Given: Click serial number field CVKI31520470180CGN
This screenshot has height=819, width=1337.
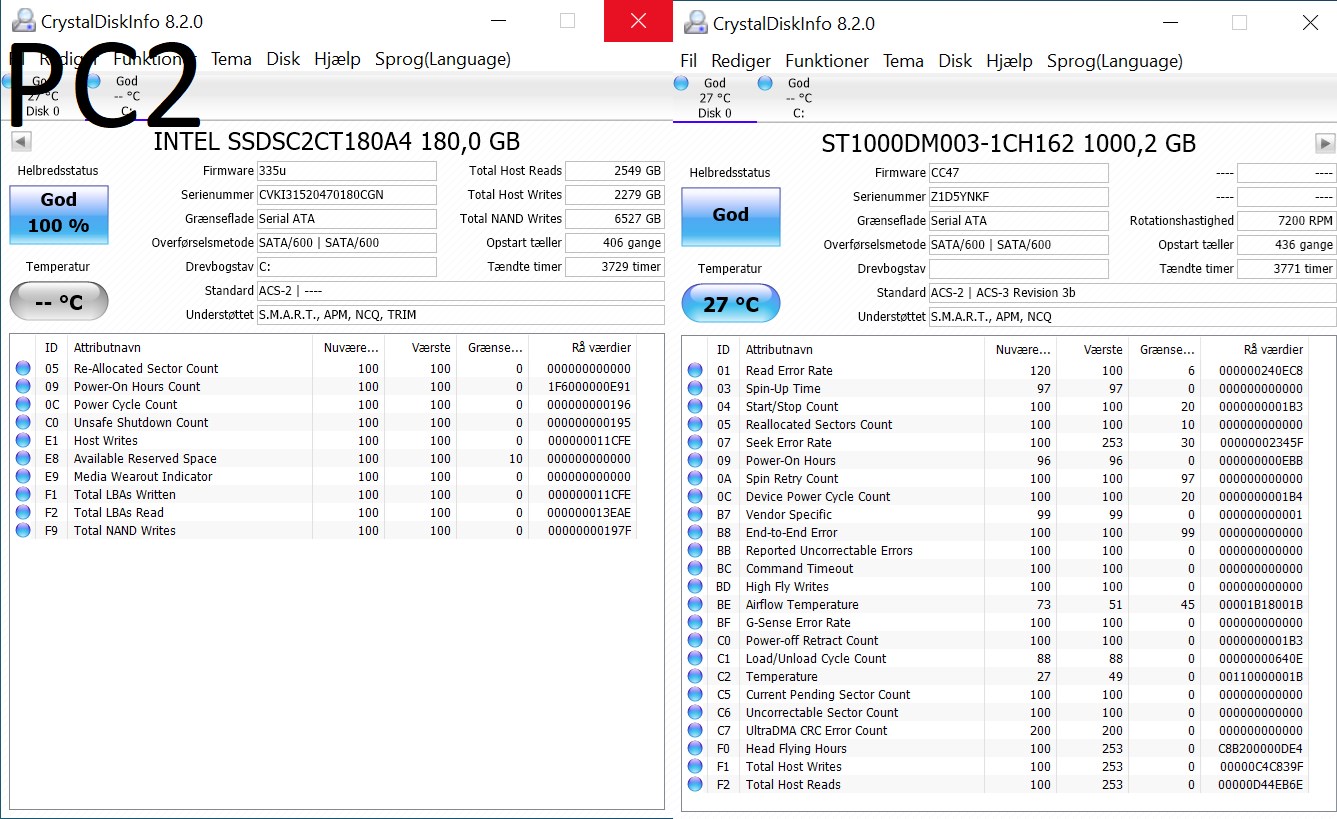Looking at the screenshot, I should click(346, 195).
